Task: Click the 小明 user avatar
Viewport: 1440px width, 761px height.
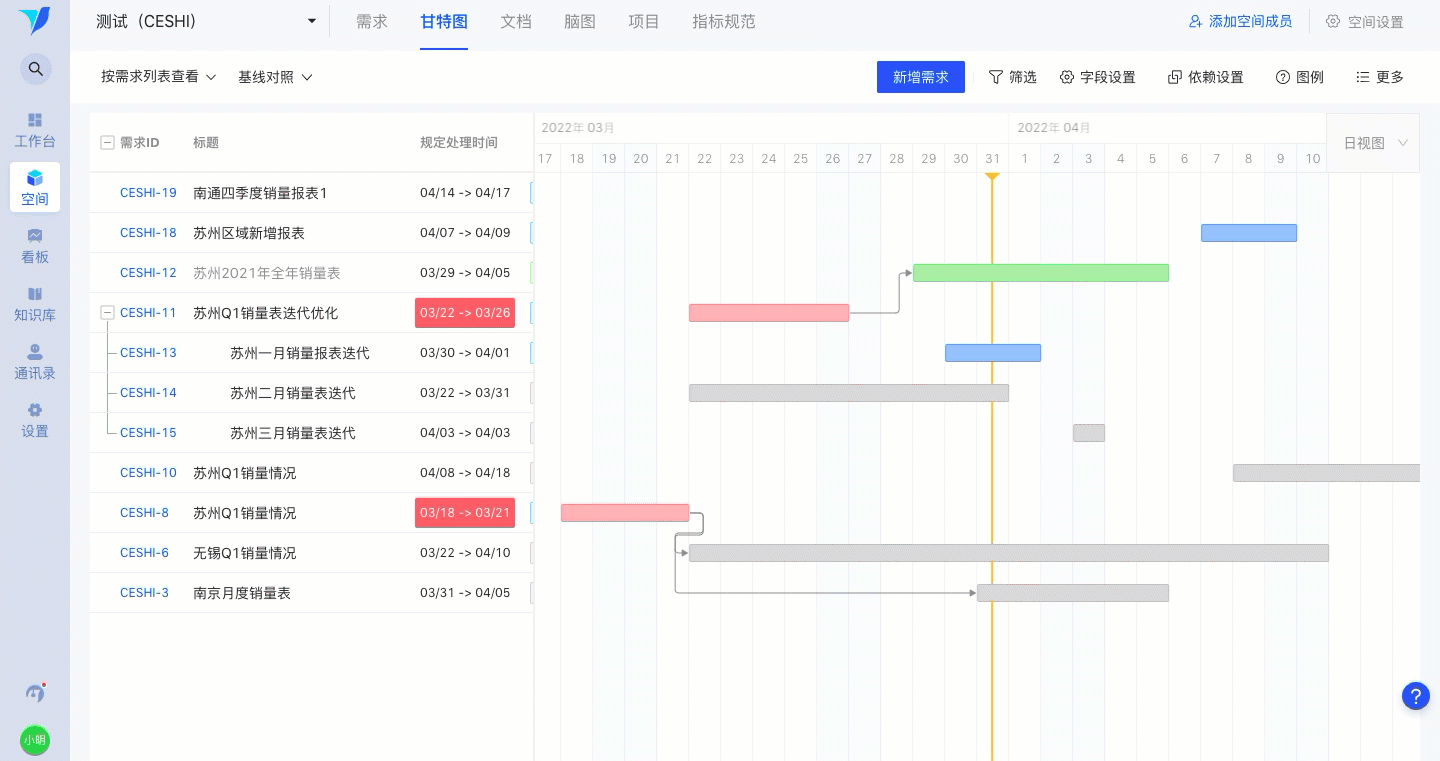Action: pos(35,740)
